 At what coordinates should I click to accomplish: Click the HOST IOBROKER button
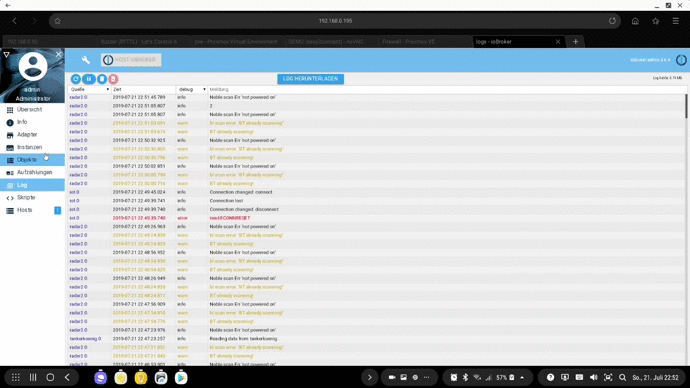coord(131,60)
